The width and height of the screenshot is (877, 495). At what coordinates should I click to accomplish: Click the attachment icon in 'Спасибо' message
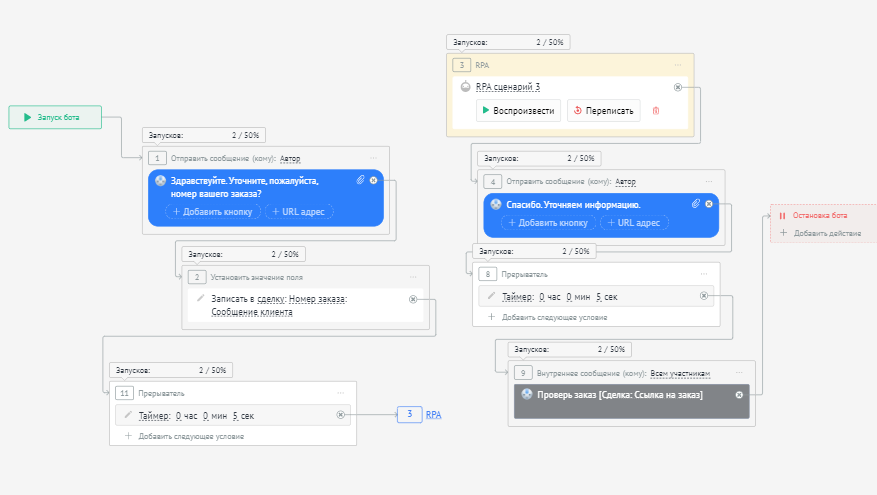click(695, 204)
